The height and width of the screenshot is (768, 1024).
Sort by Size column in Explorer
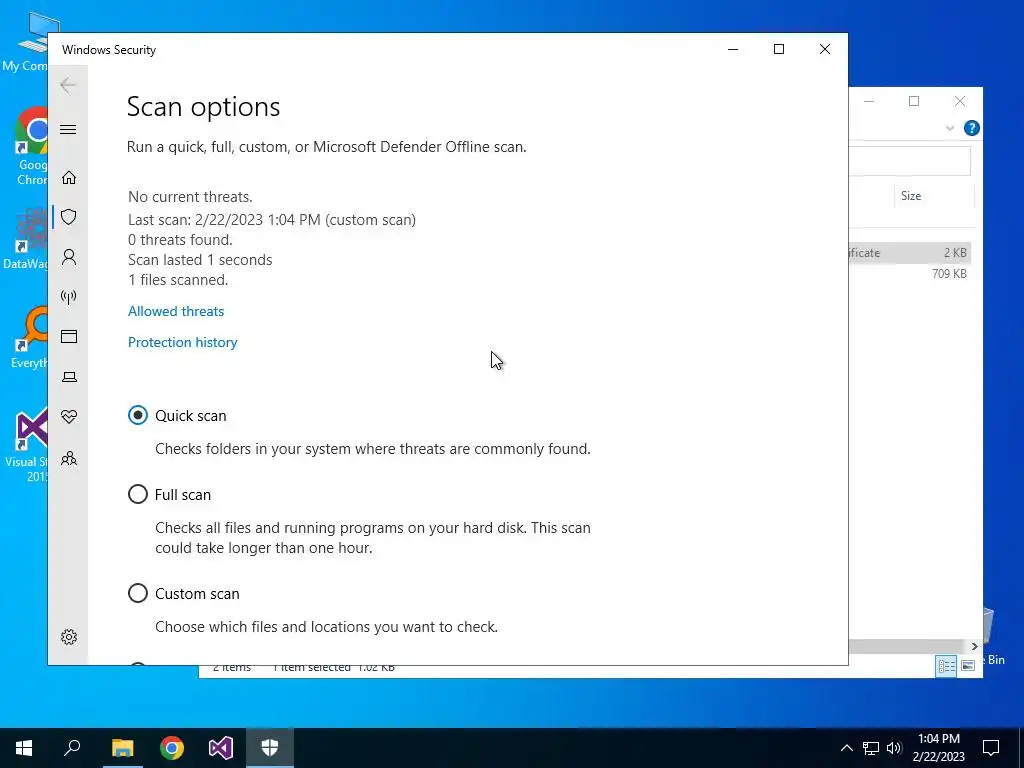pyautogui.click(x=933, y=196)
